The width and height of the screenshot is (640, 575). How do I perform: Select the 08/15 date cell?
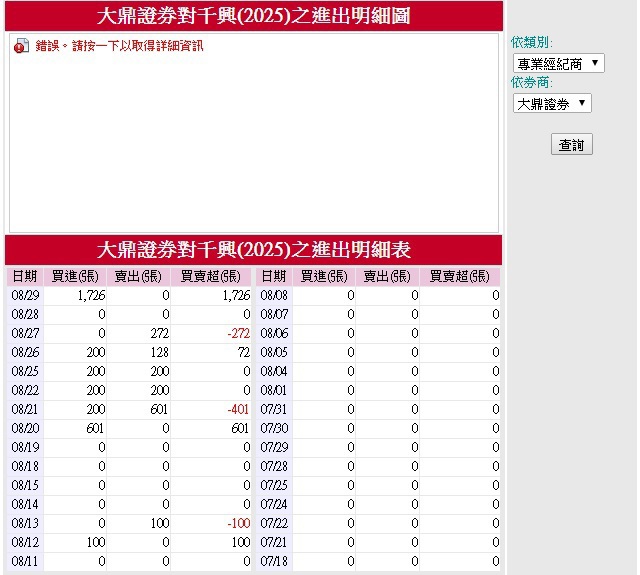click(25, 485)
